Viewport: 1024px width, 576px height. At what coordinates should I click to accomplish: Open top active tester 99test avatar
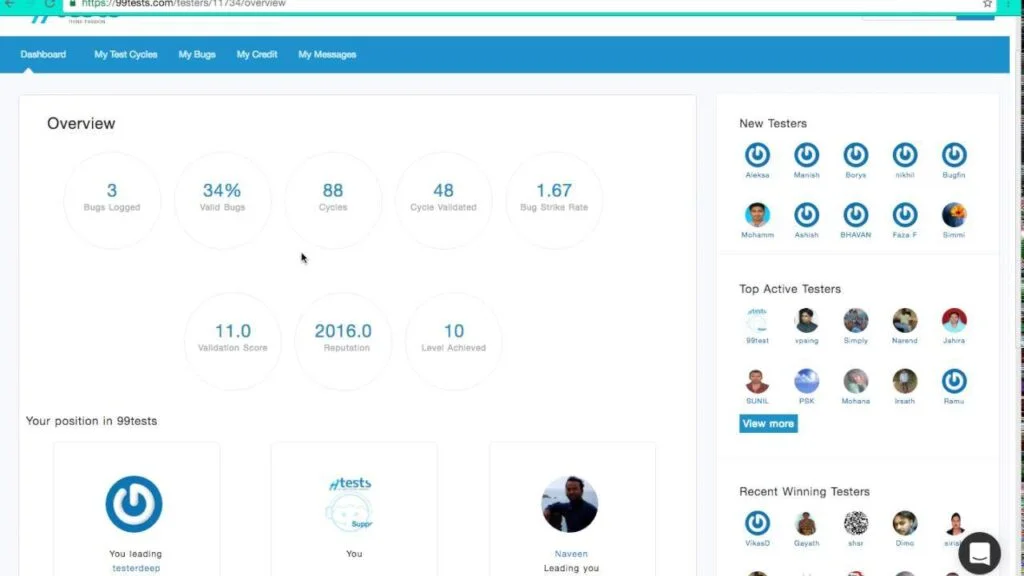pos(757,321)
